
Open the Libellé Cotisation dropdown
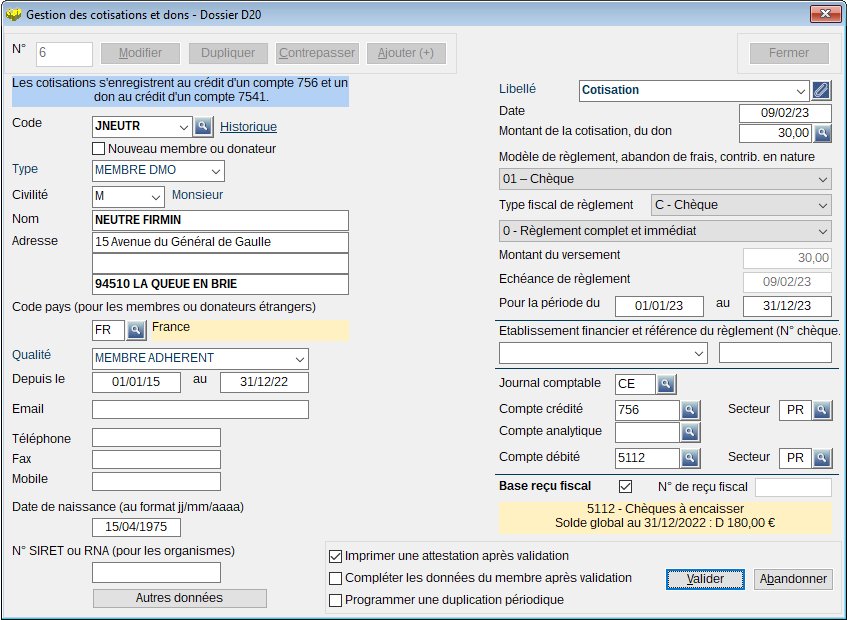pos(801,91)
